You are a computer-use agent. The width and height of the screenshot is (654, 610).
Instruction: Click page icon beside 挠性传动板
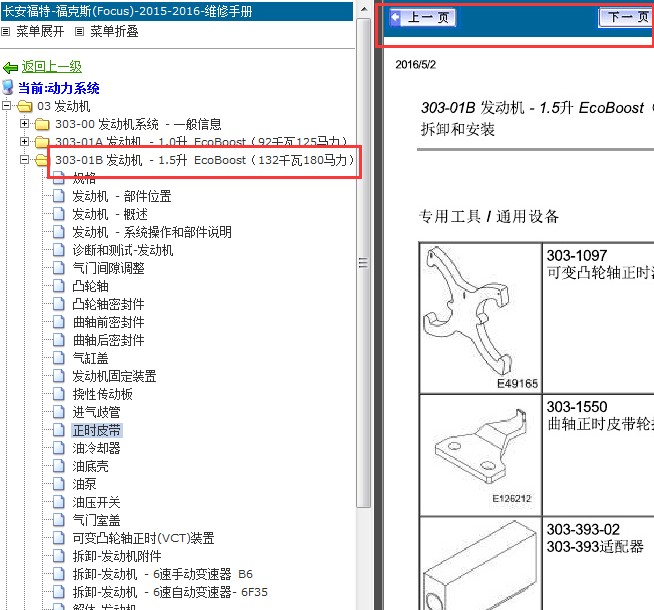click(59, 394)
